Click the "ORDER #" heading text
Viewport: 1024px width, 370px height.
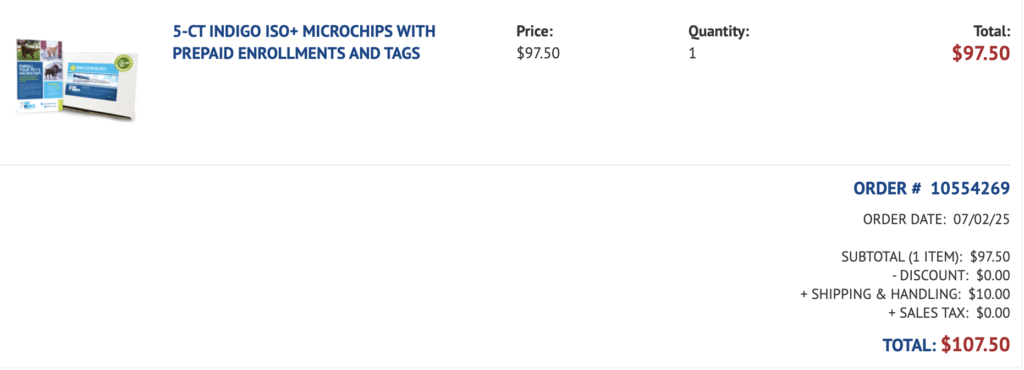pos(887,189)
